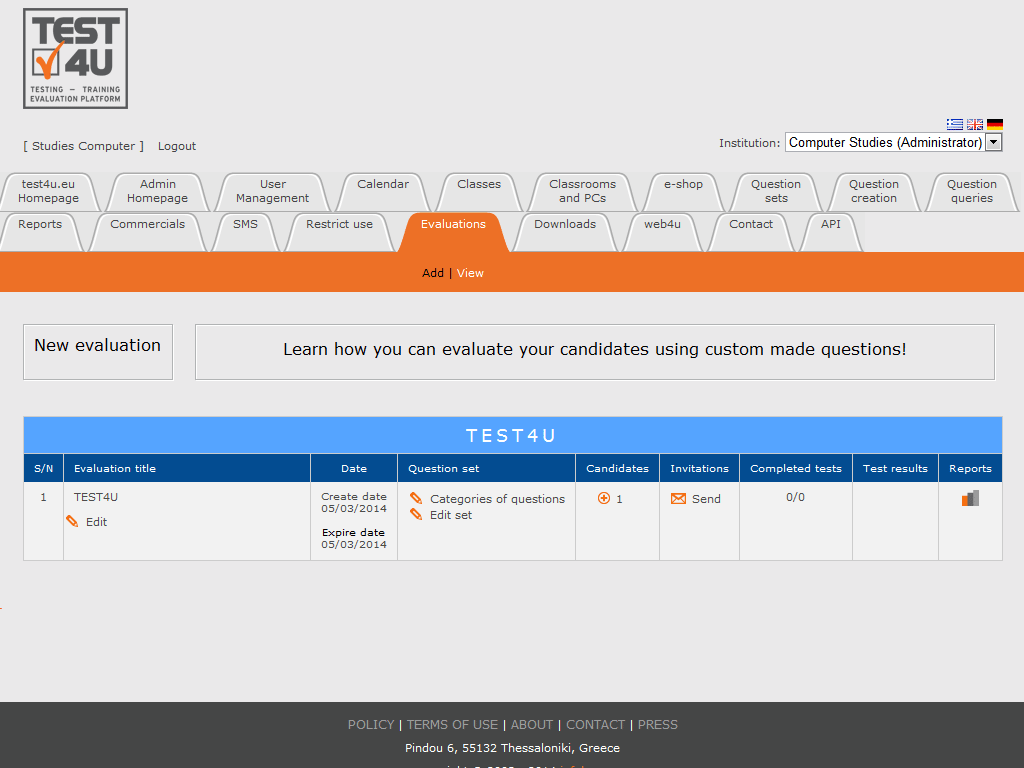Image resolution: width=1024 pixels, height=768 pixels.
Task: Open the Commercials tab
Action: (x=148, y=232)
